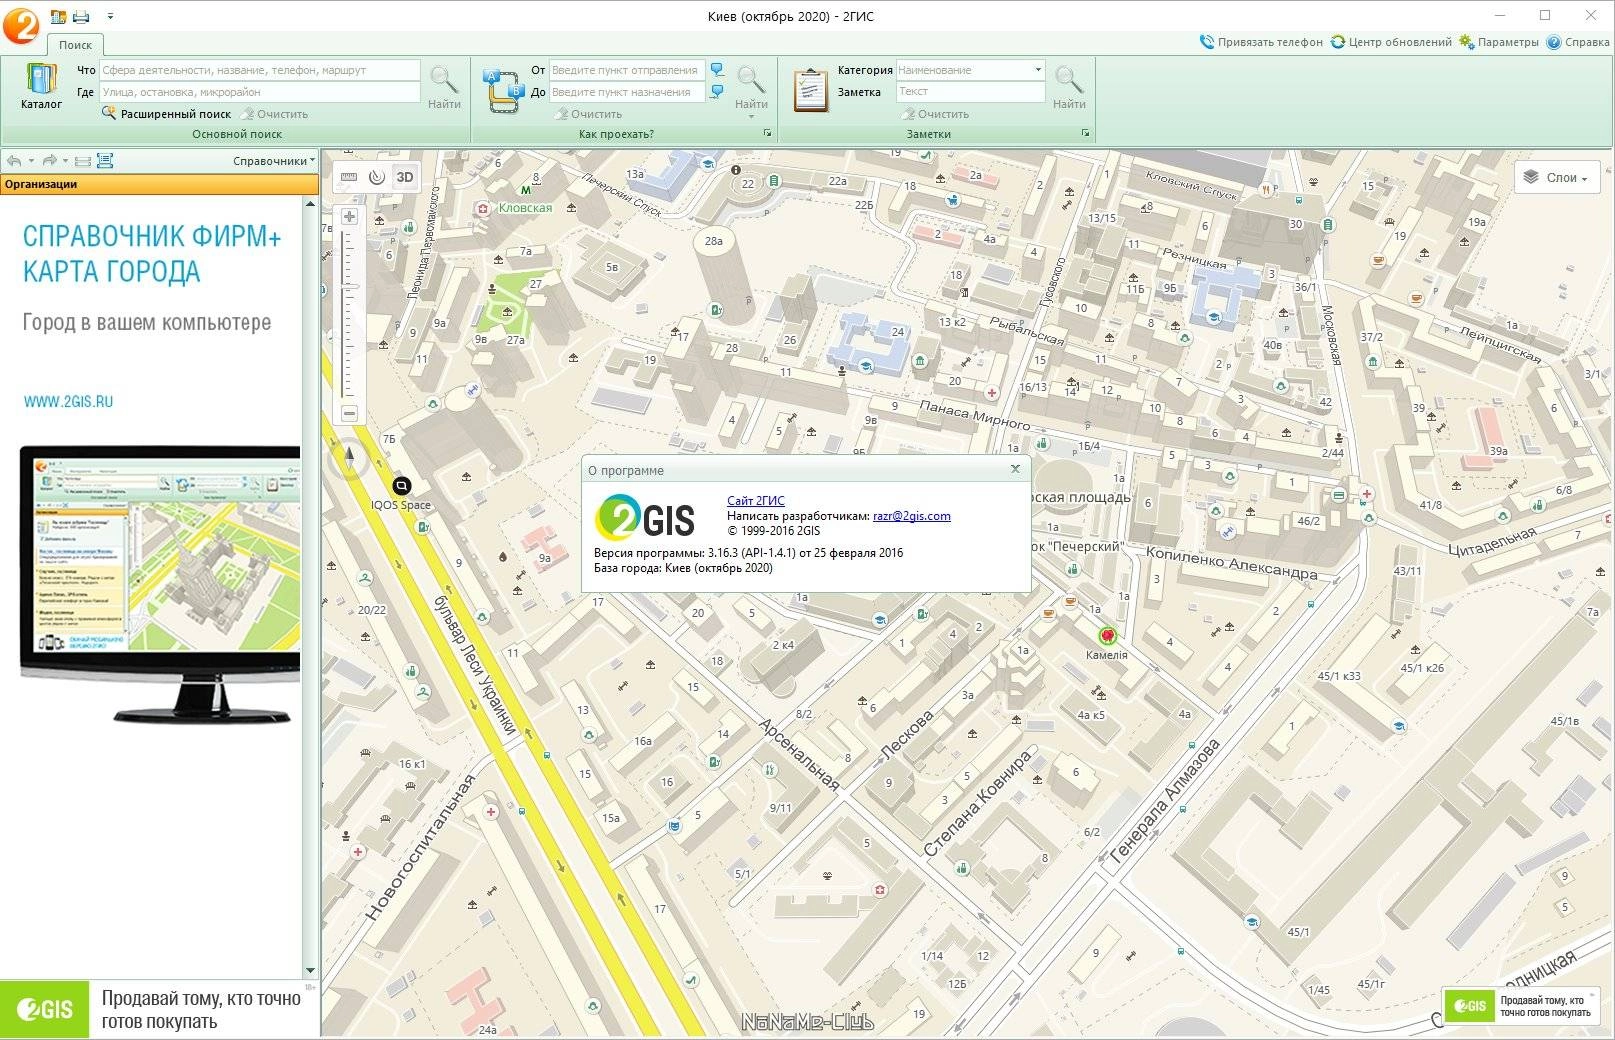Viewport: 1615px width, 1040px height.
Task: Click the razr@2gis.com email link
Action: (912, 516)
